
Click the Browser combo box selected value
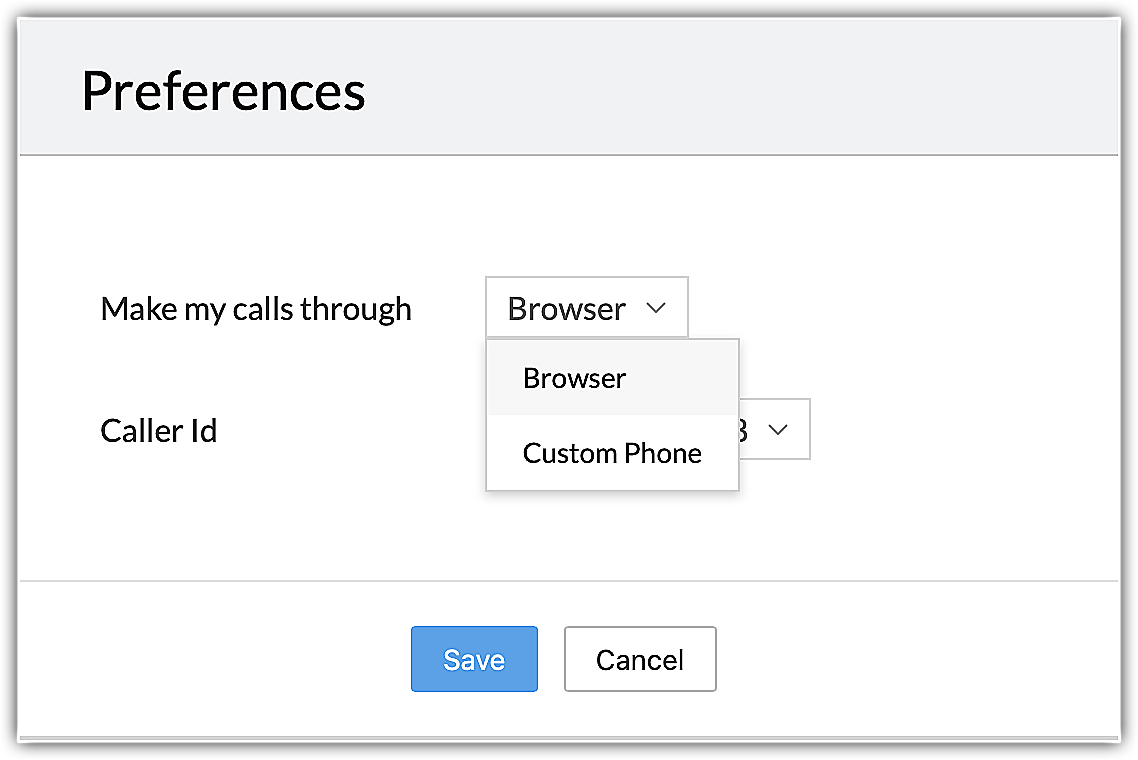(x=566, y=308)
